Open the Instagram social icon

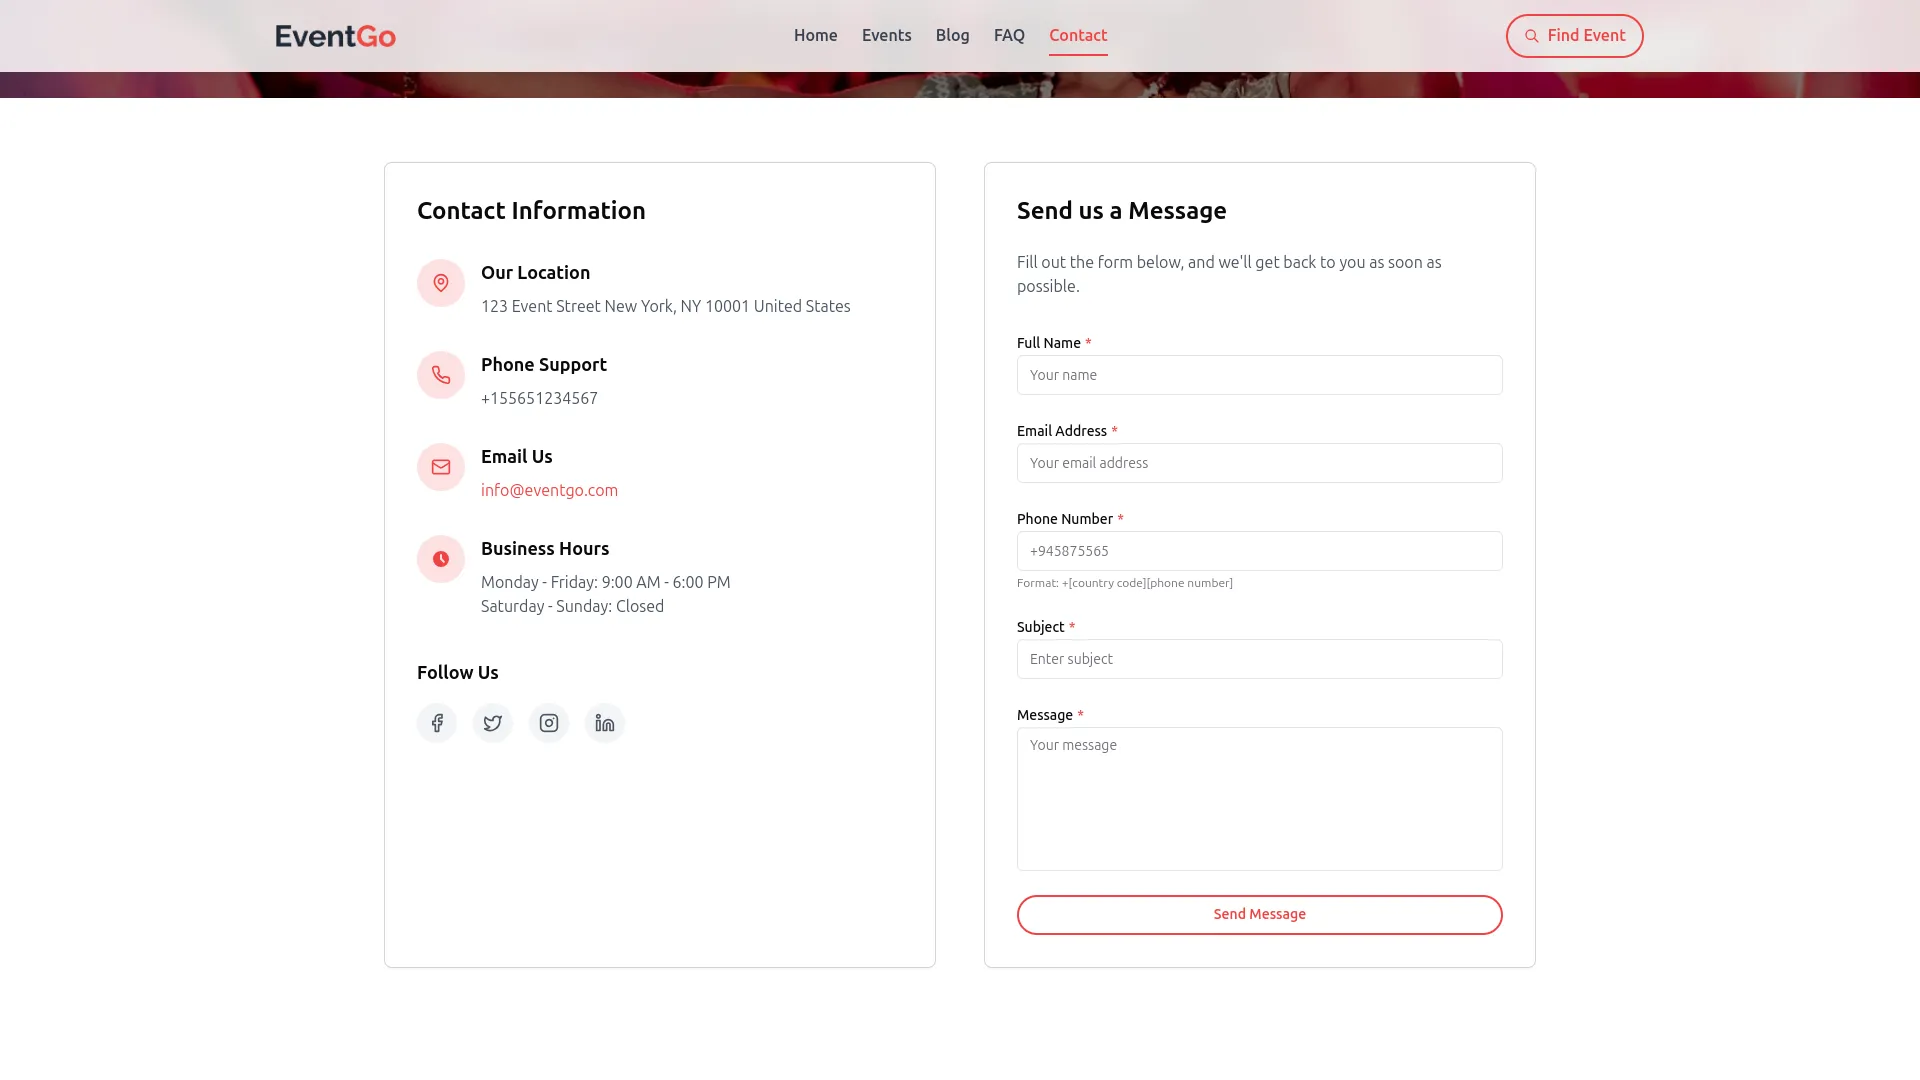pos(549,723)
